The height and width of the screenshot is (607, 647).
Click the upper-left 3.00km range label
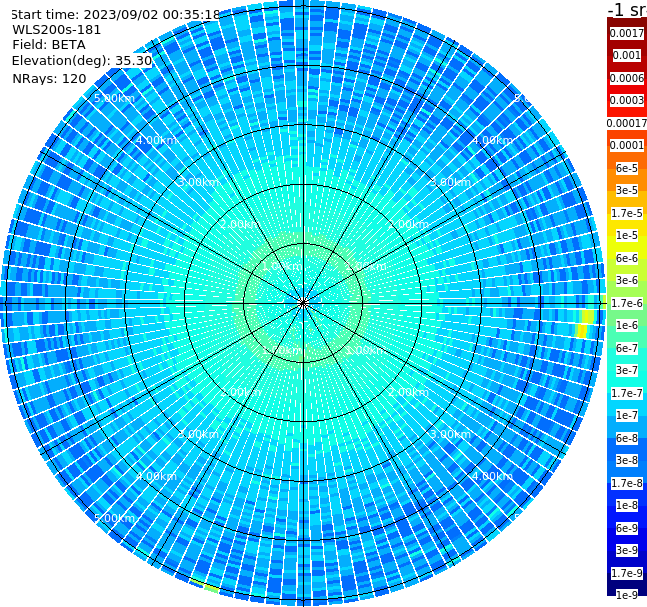[x=198, y=182]
